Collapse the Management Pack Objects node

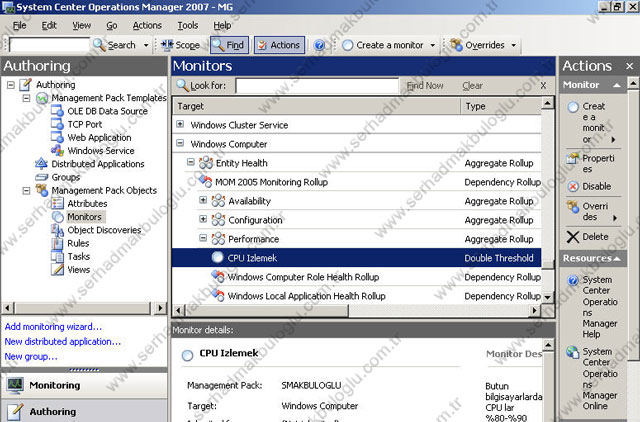26,191
